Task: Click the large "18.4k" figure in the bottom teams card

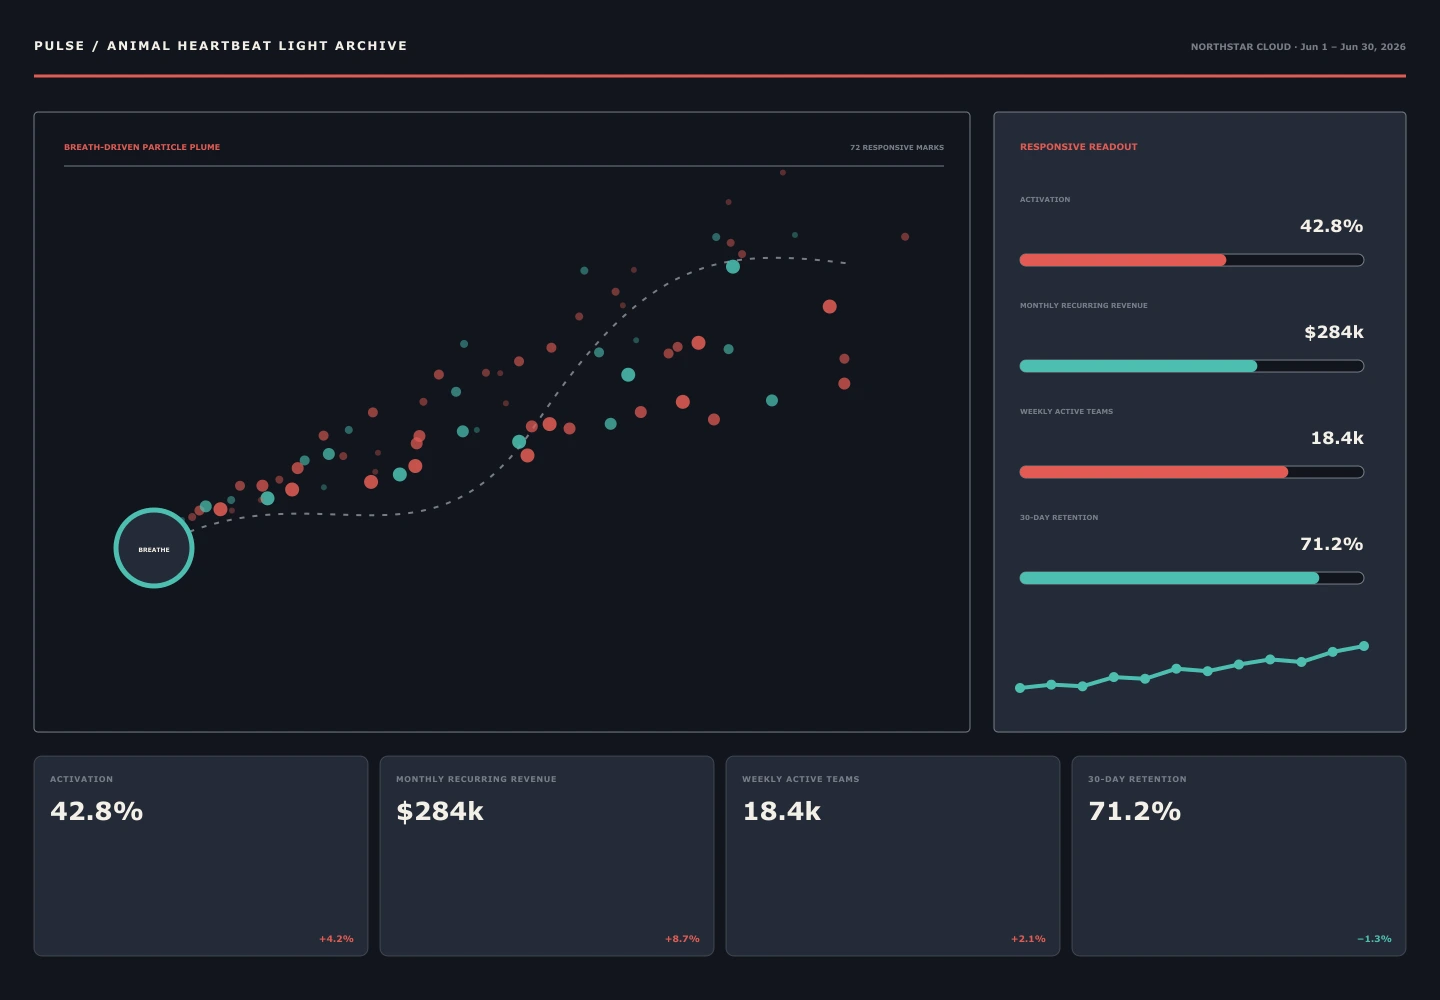Action: (782, 811)
